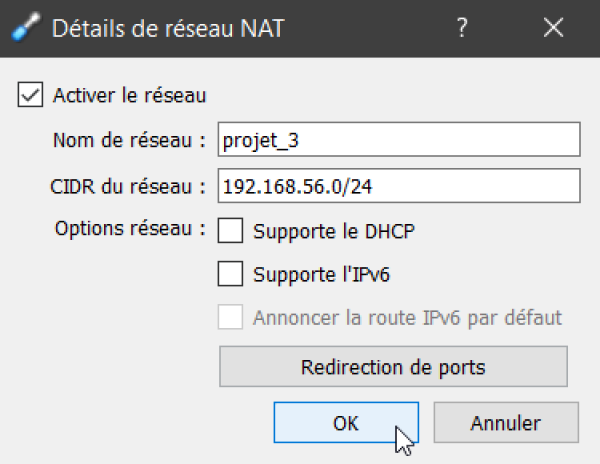600x464 pixels.
Task: Click the 'Supporte le DHCP' label text
Action: (x=334, y=231)
